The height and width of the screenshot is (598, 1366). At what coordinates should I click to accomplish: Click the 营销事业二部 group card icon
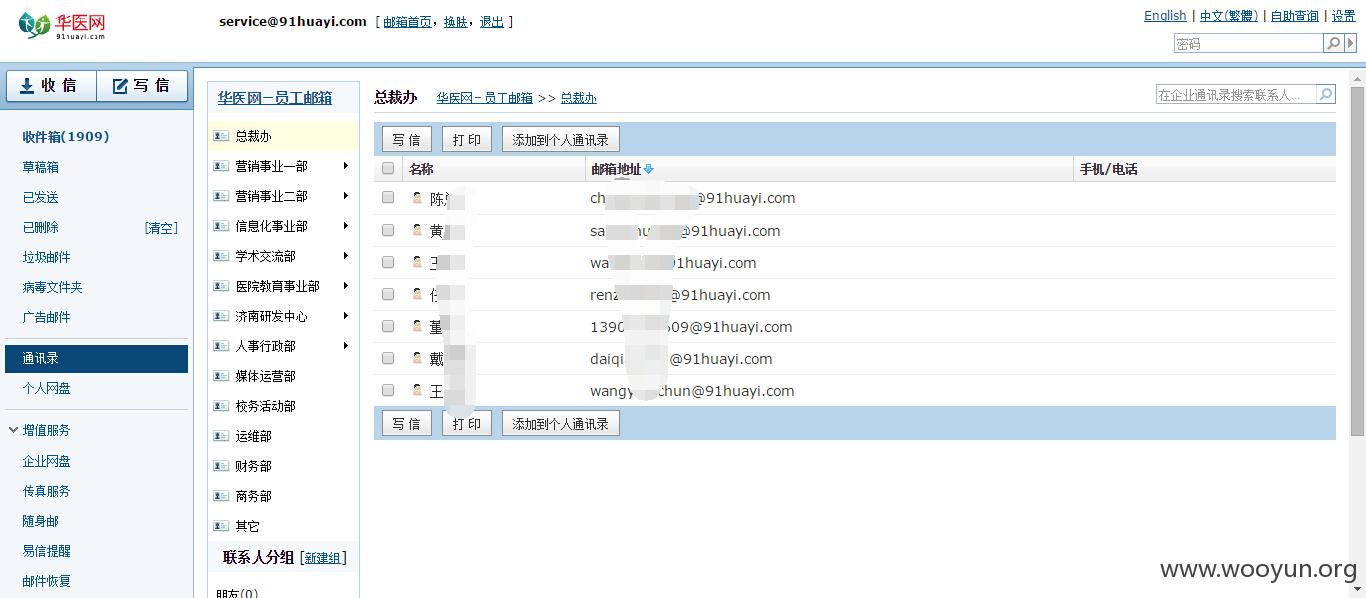click(x=221, y=196)
